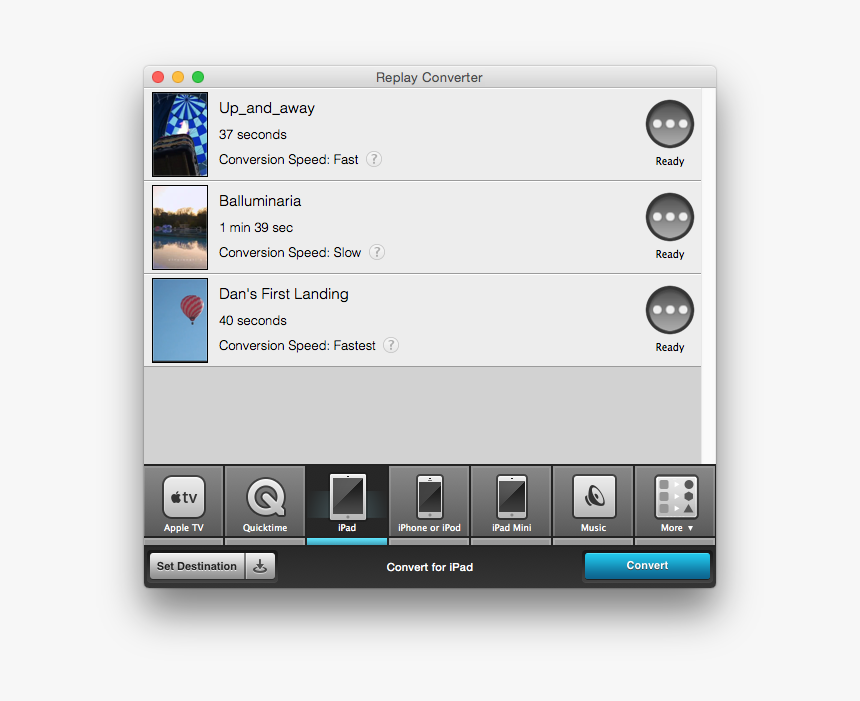Select the Music output format
Image resolution: width=860 pixels, height=701 pixels.
[593, 502]
